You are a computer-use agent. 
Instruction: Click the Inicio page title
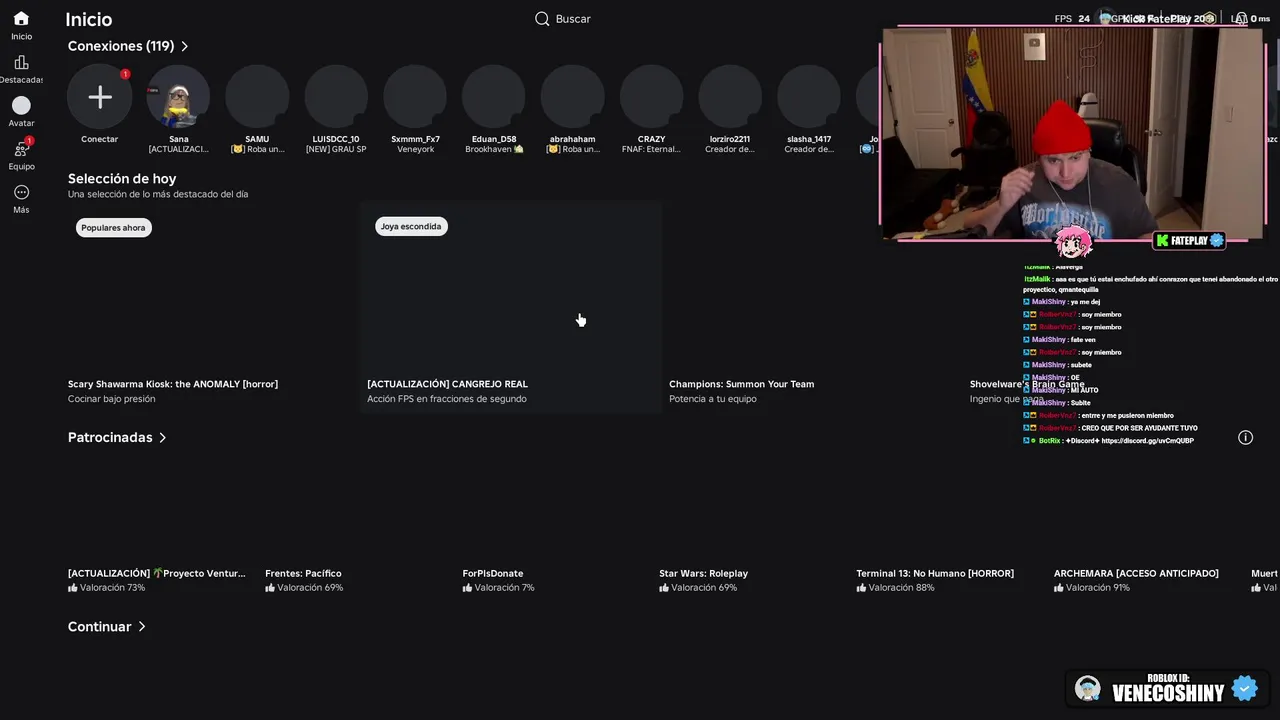(x=89, y=19)
